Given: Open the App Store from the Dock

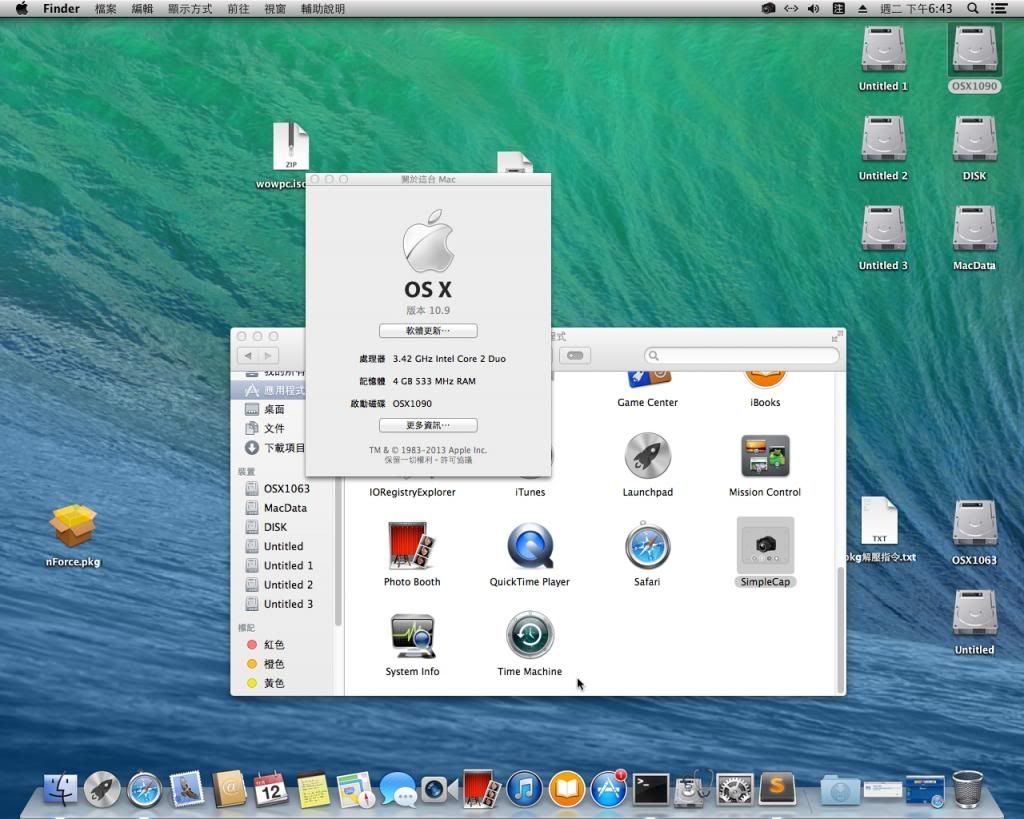Looking at the screenshot, I should click(609, 790).
